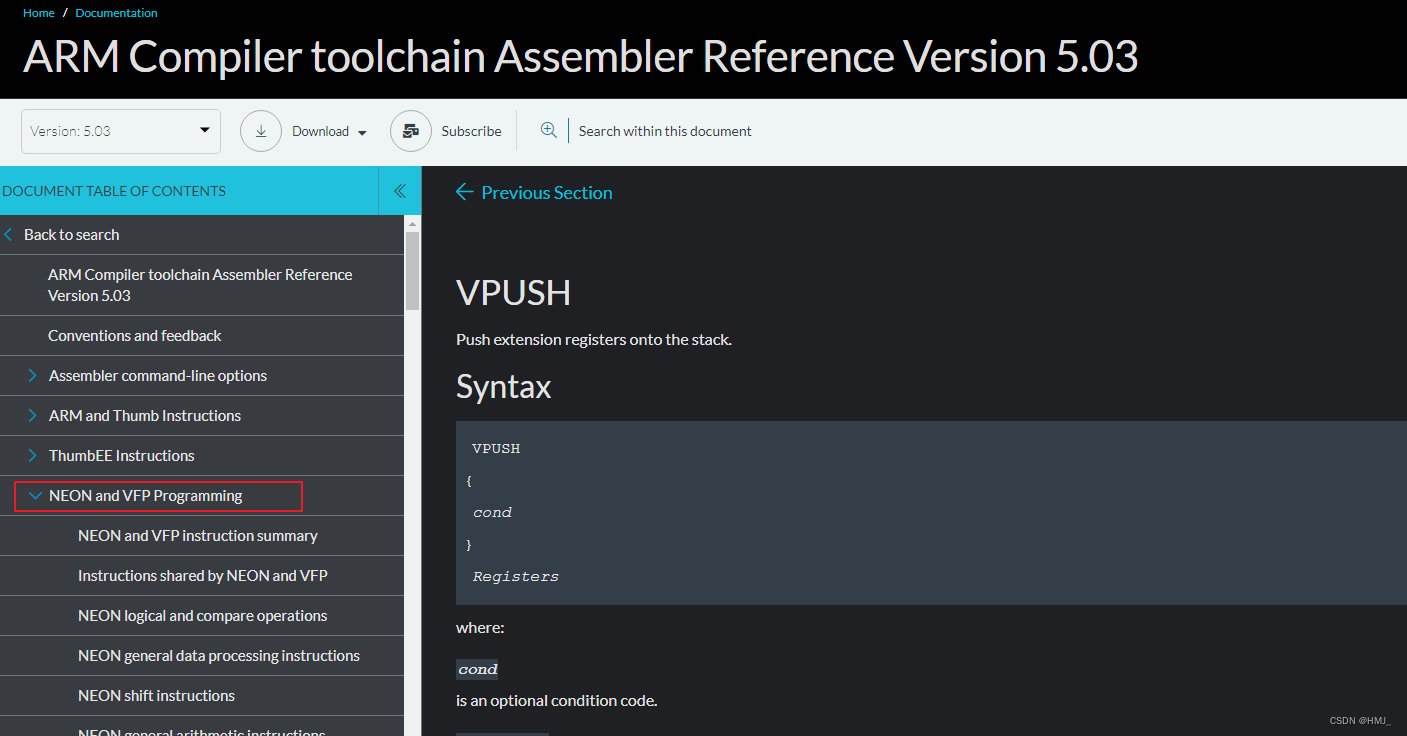1407x736 pixels.
Task: Click 'is an optional condition code.'
Action: pos(556,701)
